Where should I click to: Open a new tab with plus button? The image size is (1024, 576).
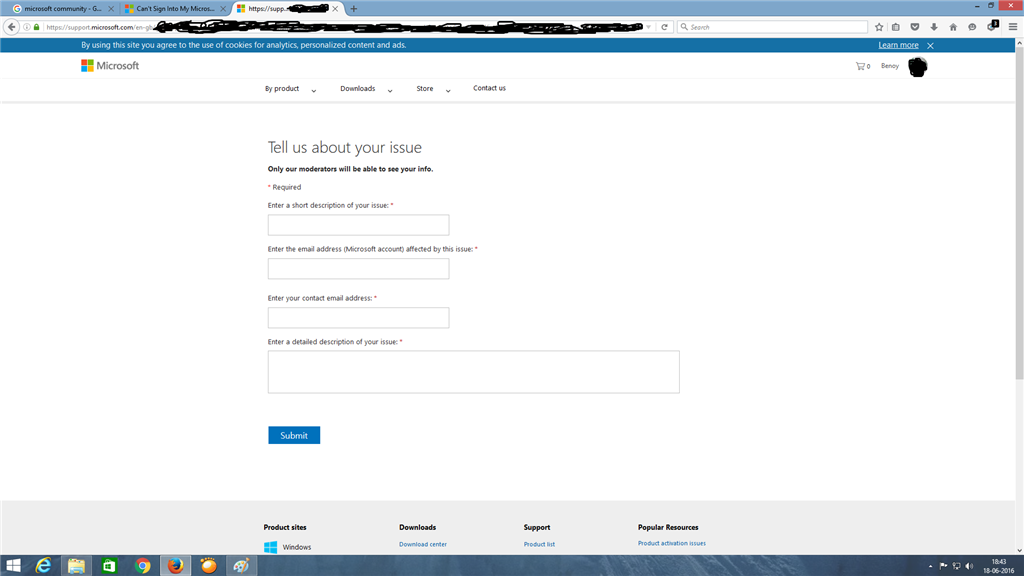coord(354,8)
